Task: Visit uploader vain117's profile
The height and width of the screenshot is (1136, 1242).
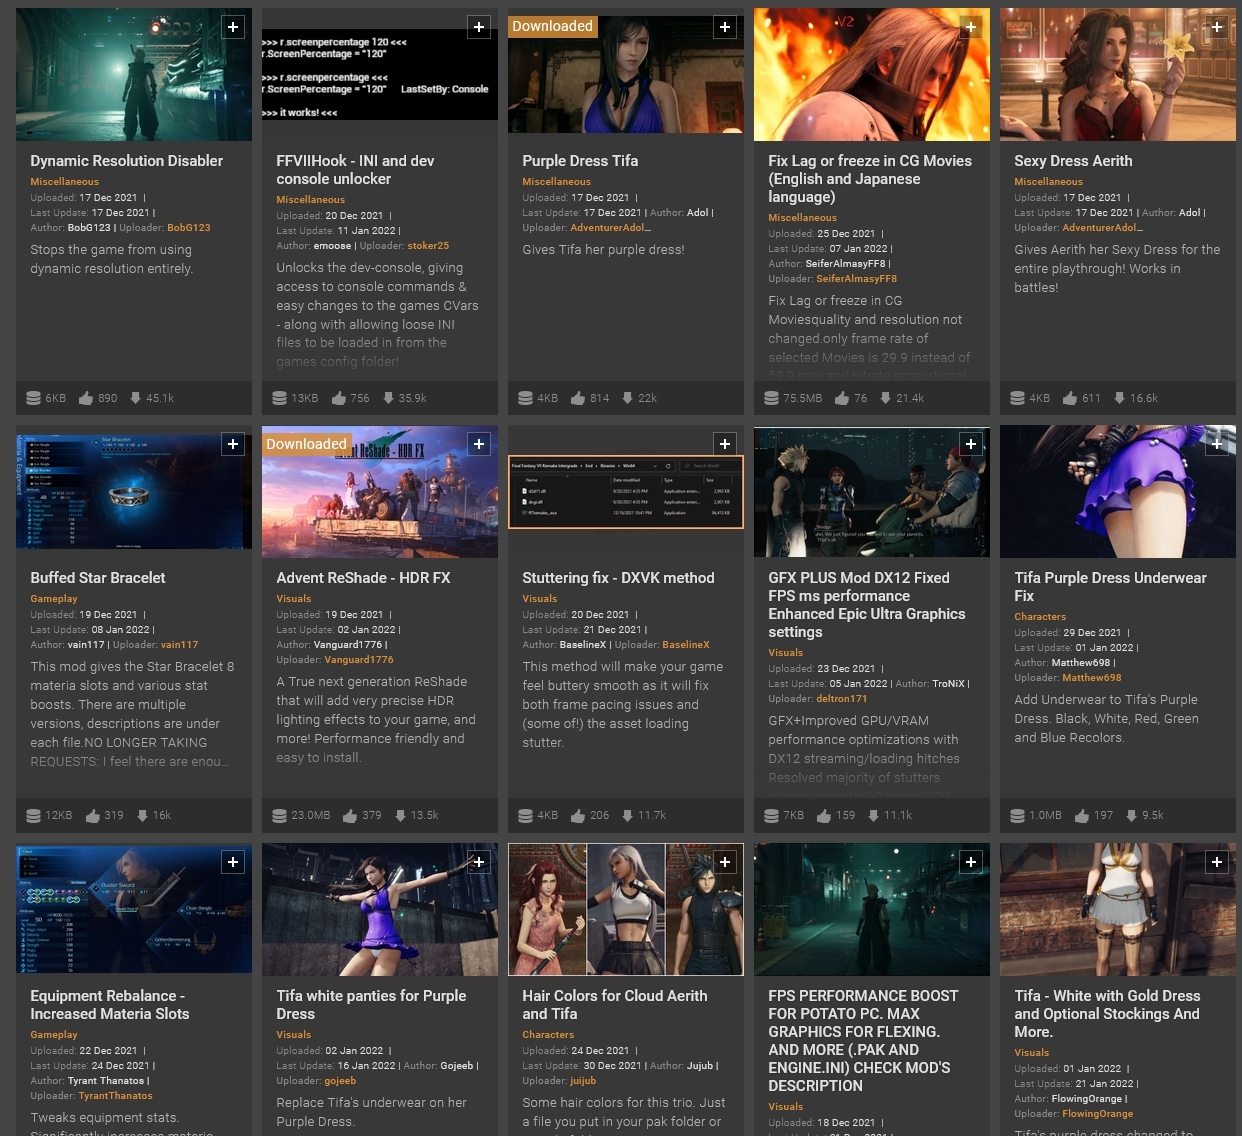Action: point(180,645)
